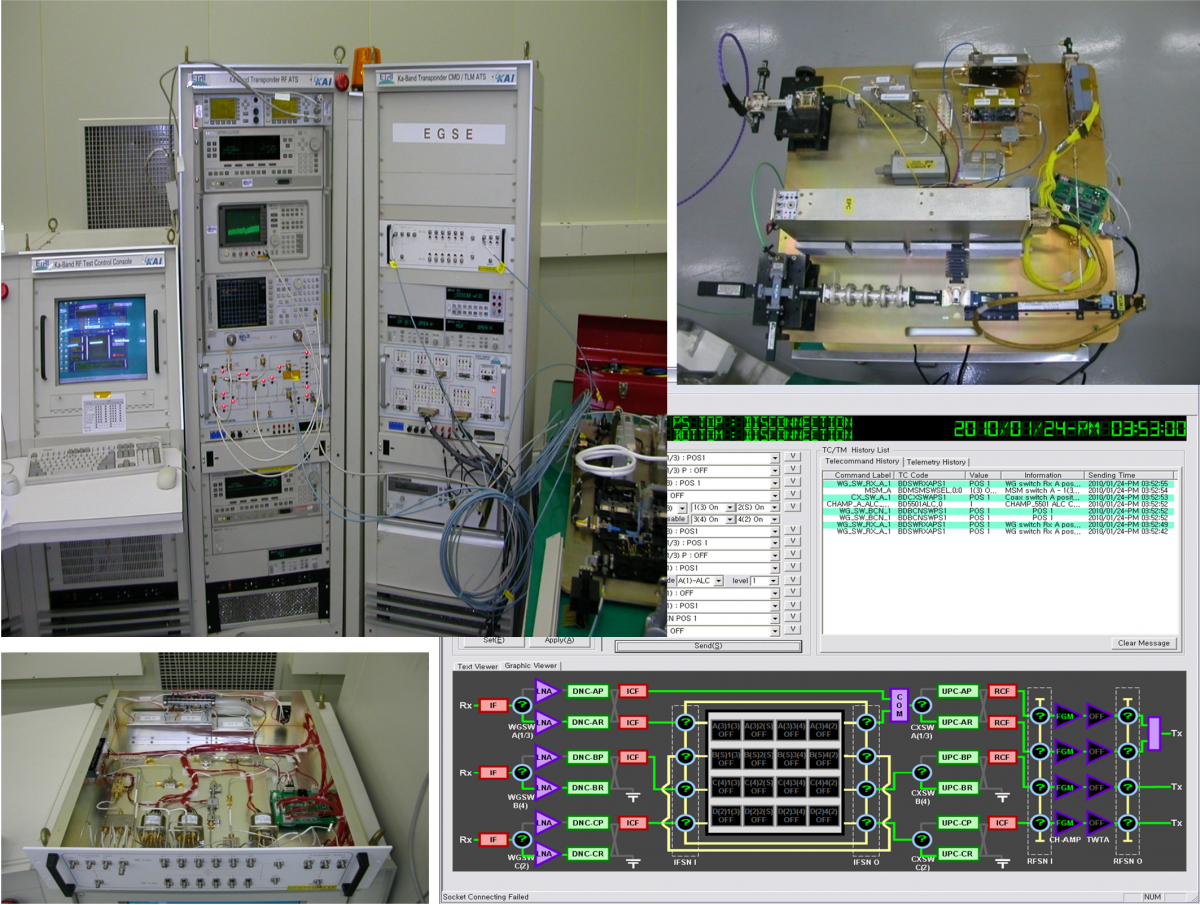Click the top FGM amplifier triangle

[1068, 715]
